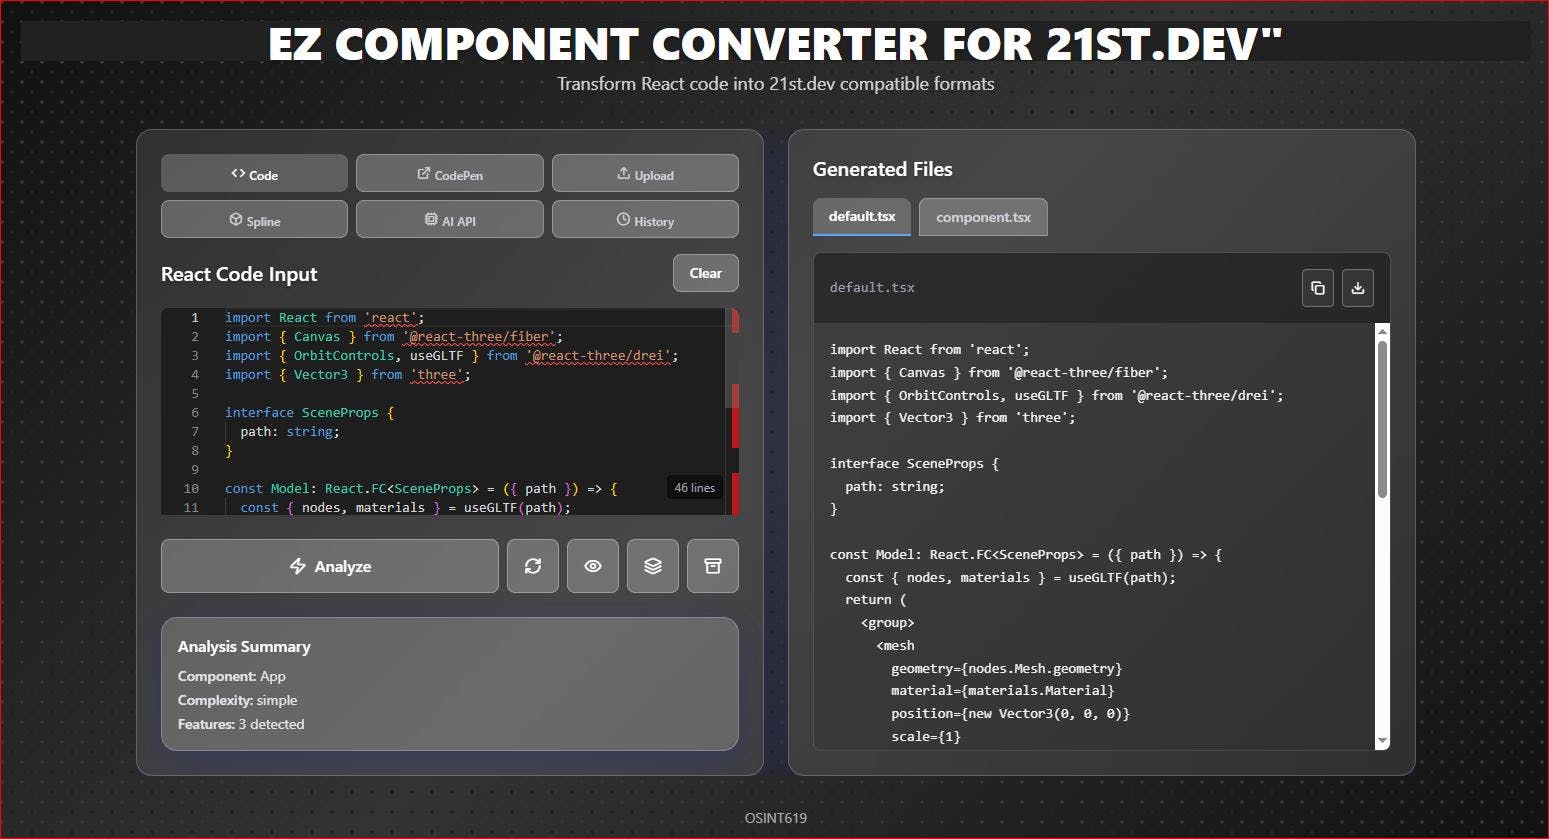Click the generated code scrollbar thumb
Image resolution: width=1549 pixels, height=839 pixels.
click(x=1382, y=418)
